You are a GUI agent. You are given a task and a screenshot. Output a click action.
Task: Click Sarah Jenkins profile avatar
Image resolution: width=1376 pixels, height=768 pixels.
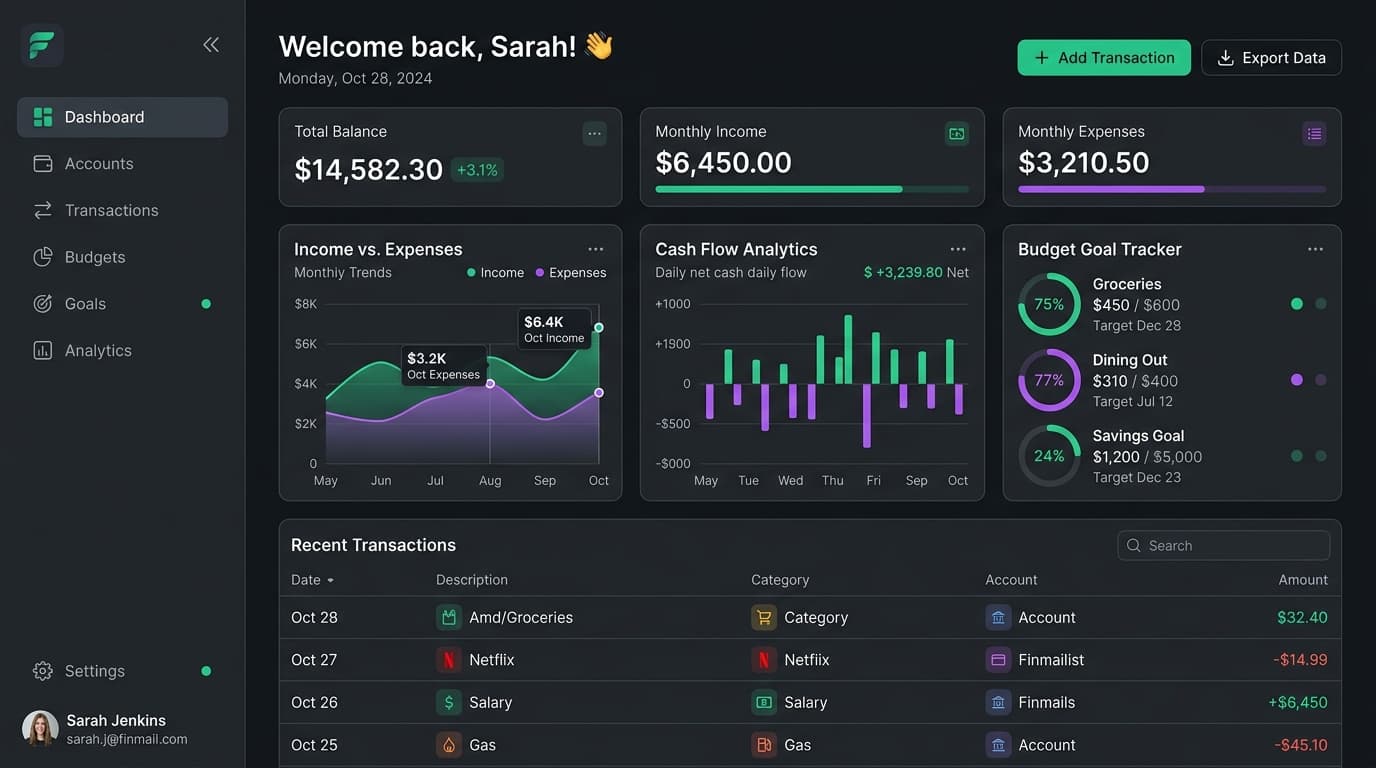click(x=40, y=729)
